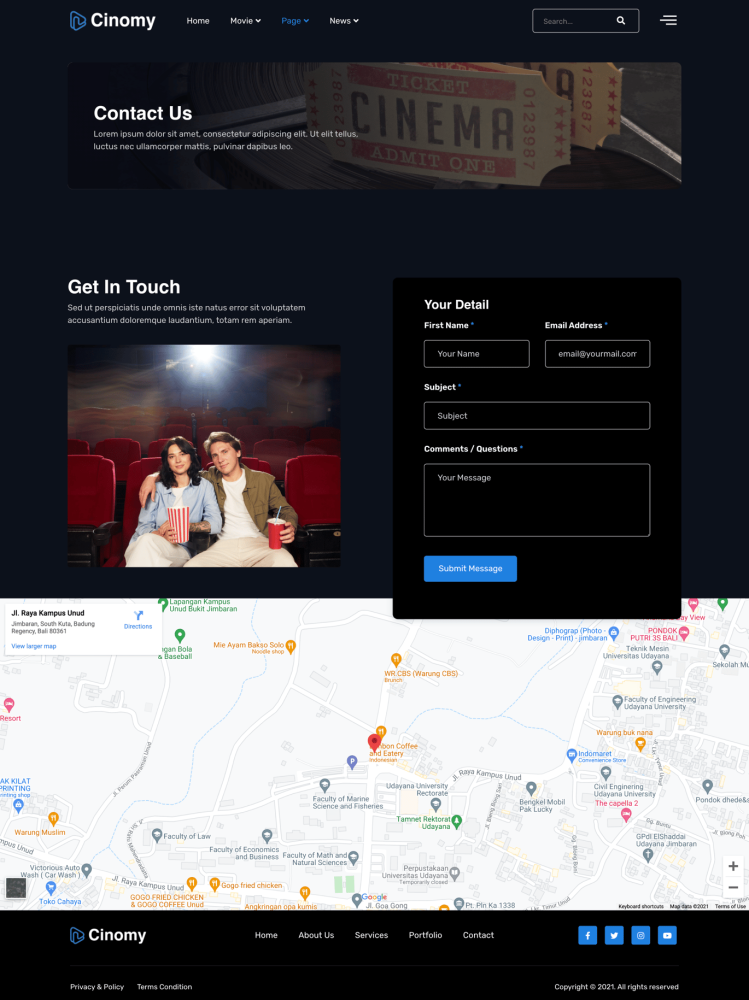Open the Twitter social icon
This screenshot has width=749, height=1000.
click(614, 935)
